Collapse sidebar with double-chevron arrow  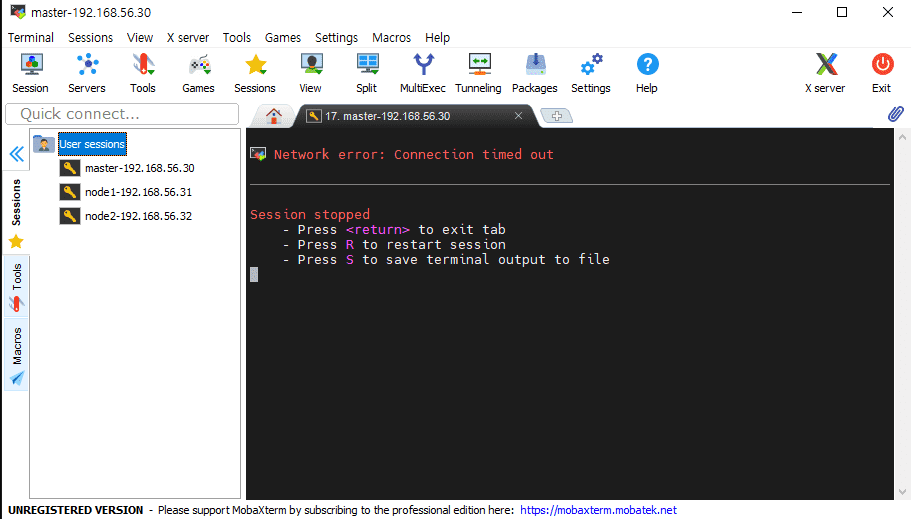(16, 154)
